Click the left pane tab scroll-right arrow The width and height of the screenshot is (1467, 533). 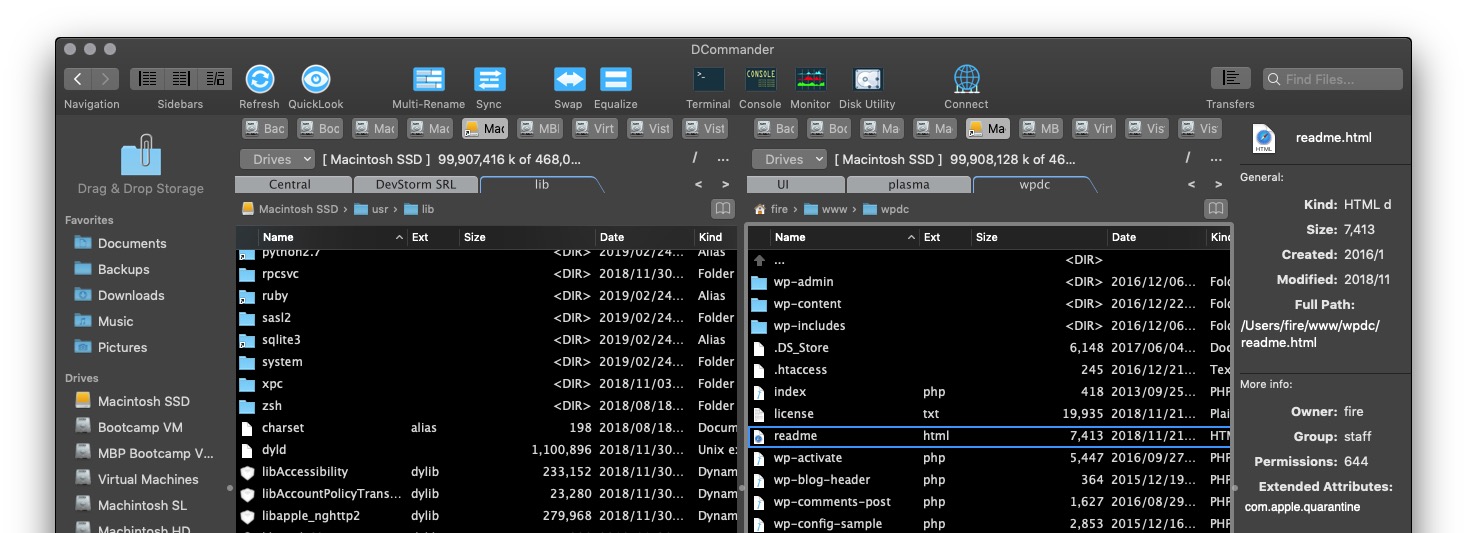click(x=725, y=184)
